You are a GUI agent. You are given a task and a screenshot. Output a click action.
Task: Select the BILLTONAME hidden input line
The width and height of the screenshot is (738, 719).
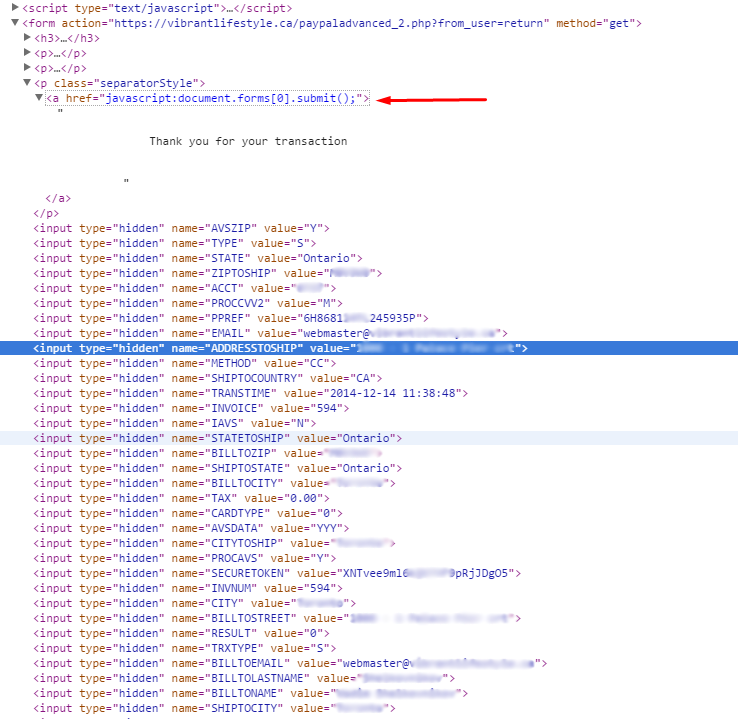coord(250,694)
